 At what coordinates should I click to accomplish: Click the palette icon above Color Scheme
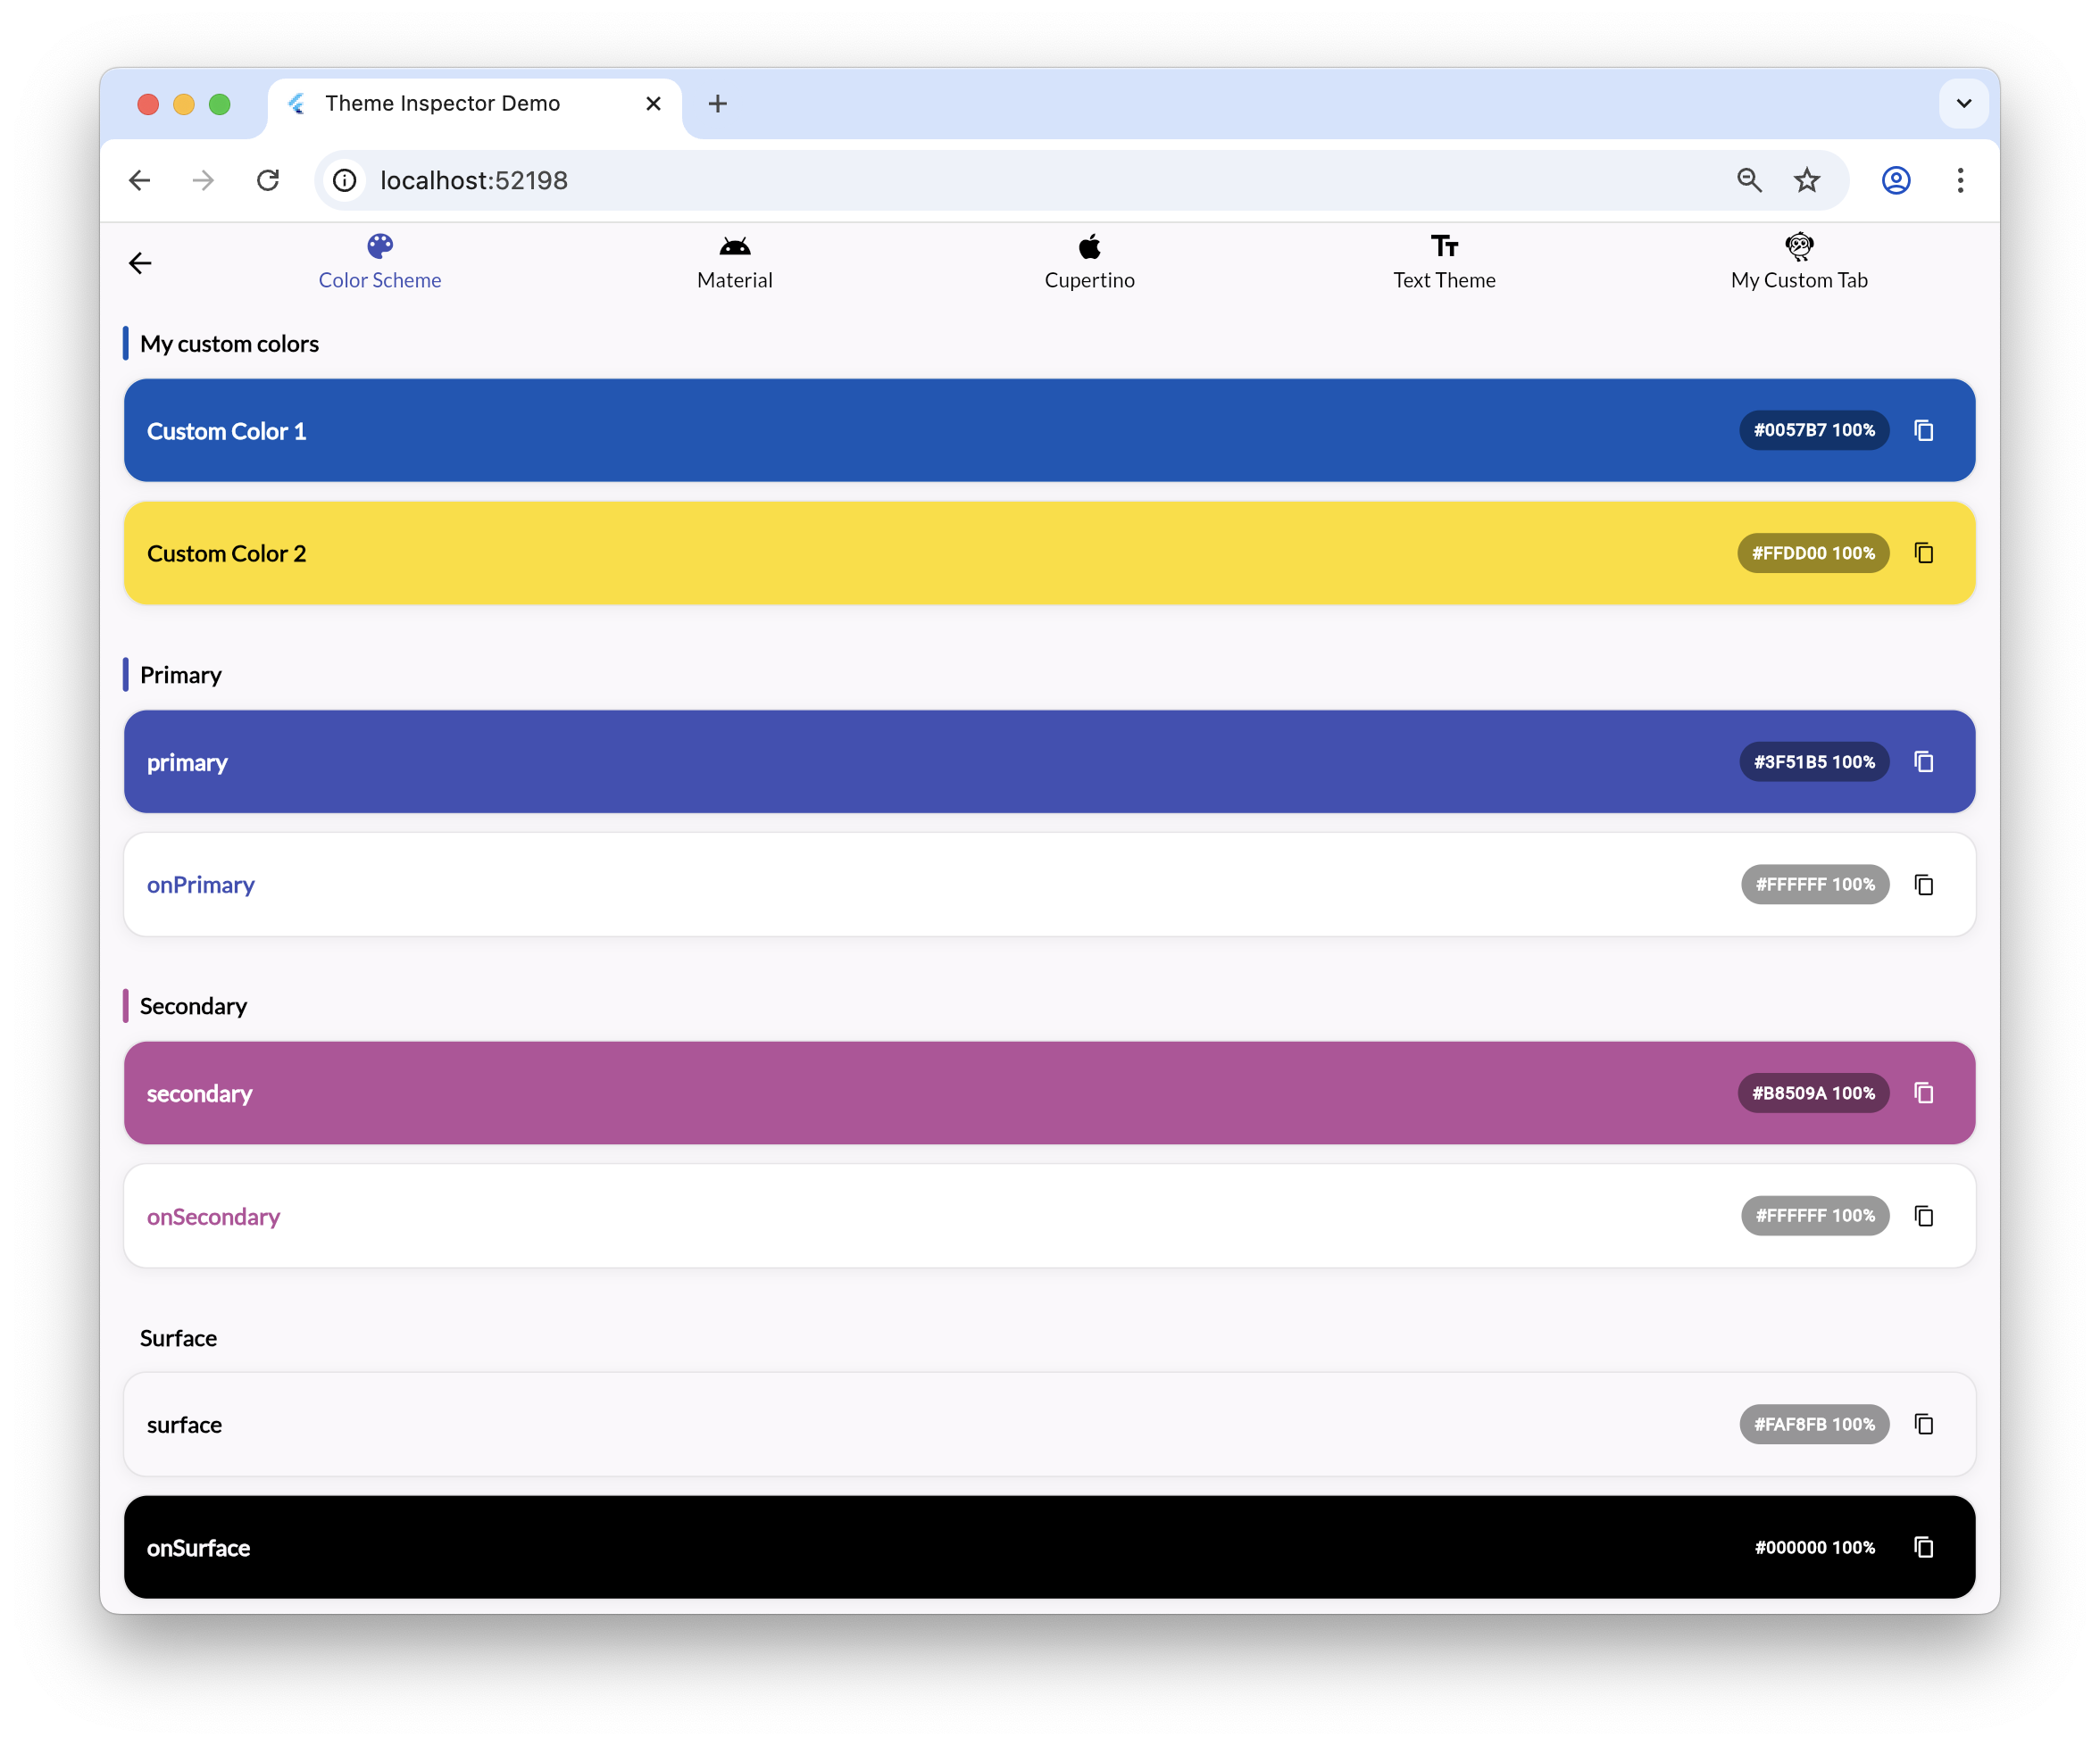379,246
